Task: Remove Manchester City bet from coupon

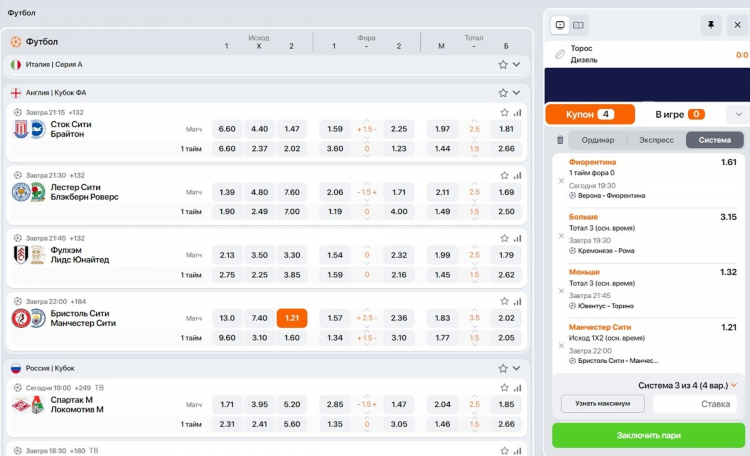Action: [x=562, y=346]
